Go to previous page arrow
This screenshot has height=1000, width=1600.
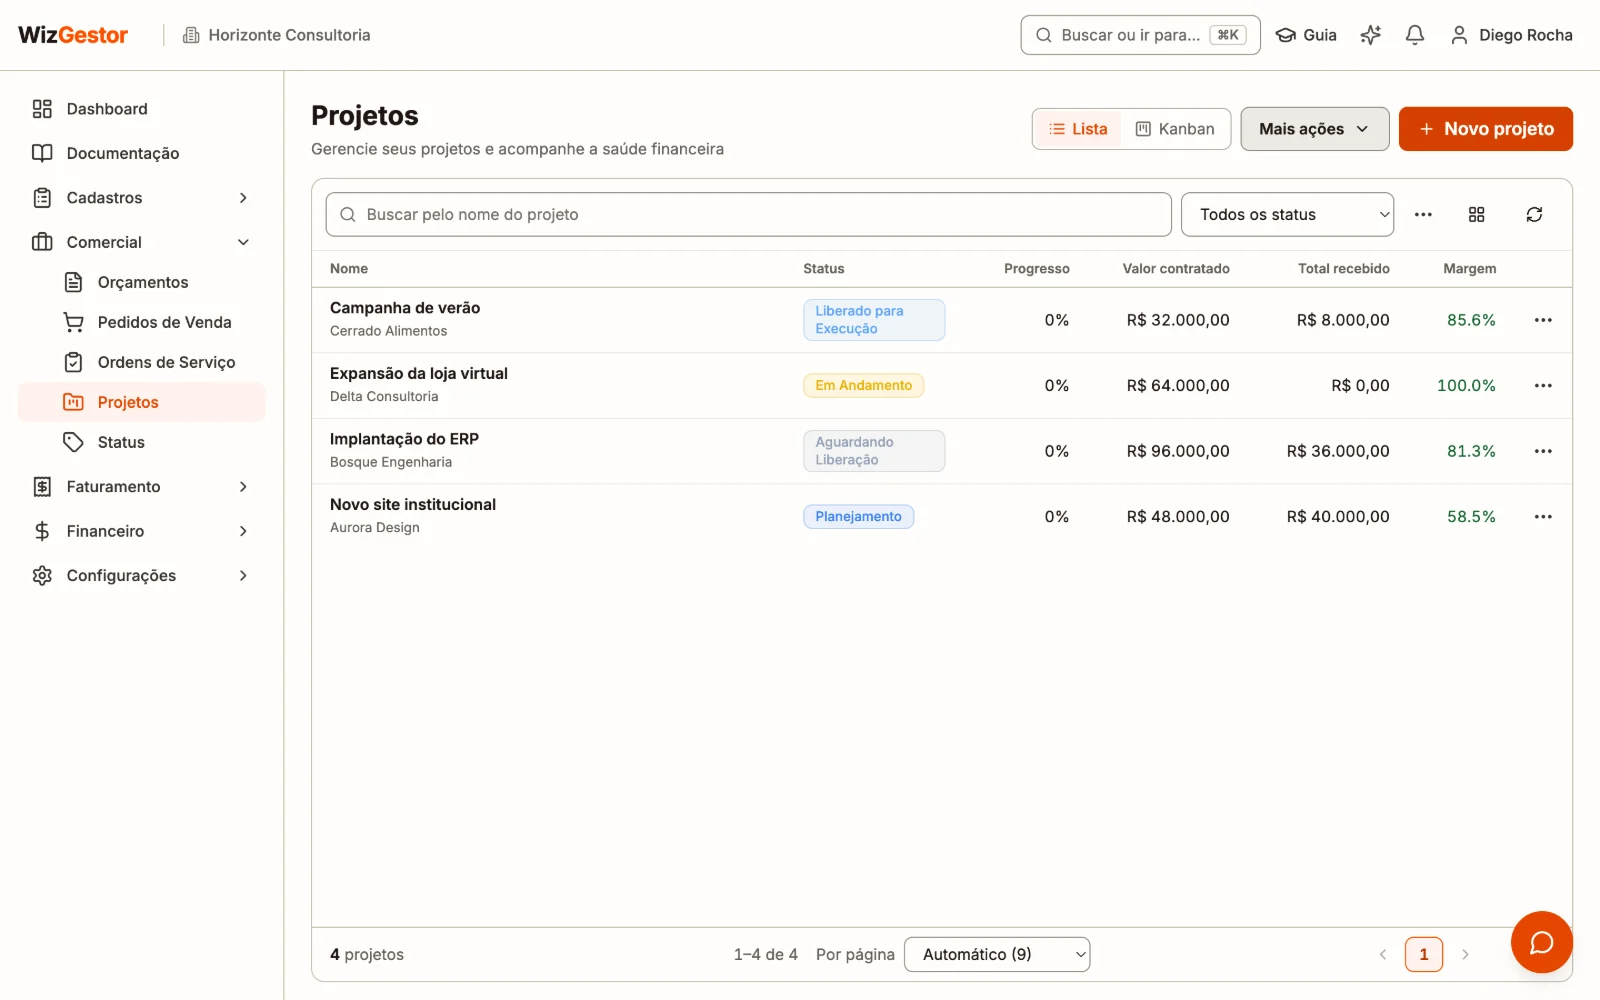[x=1383, y=954]
